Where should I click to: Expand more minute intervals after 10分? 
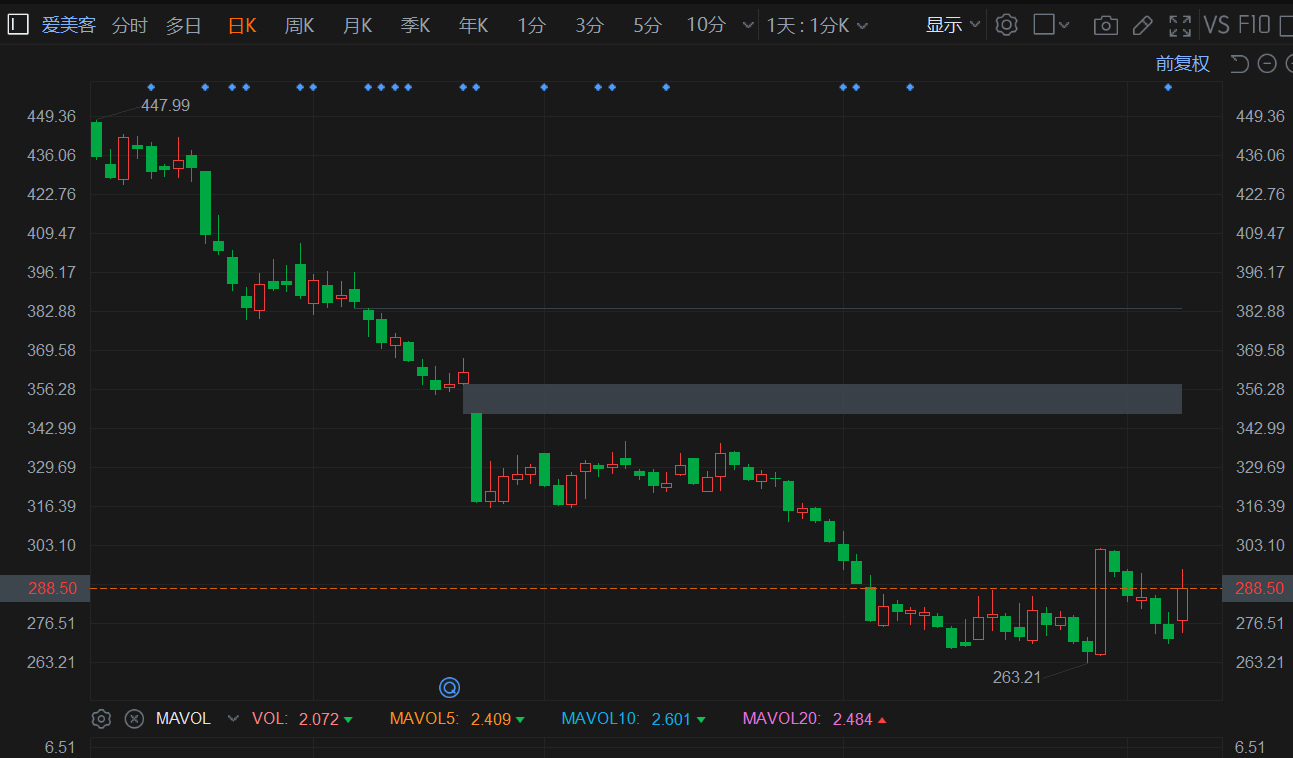[748, 25]
